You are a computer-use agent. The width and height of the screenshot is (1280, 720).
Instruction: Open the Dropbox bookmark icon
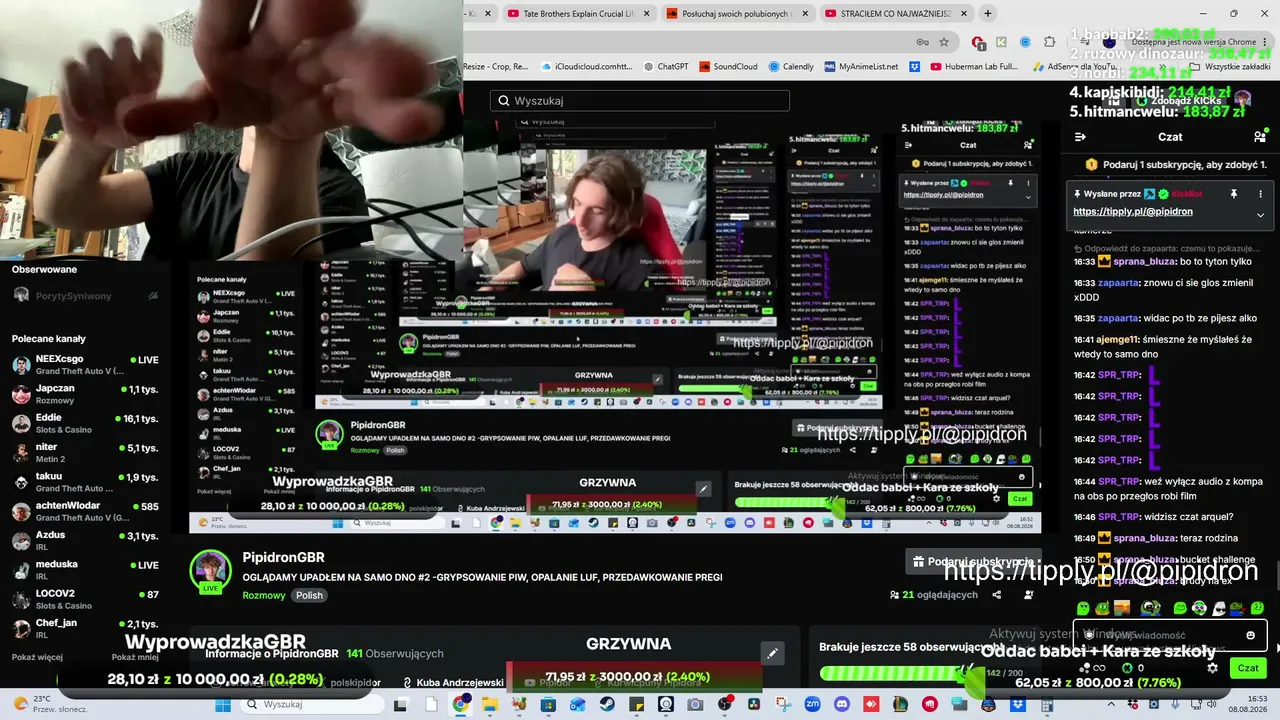pyautogui.click(x=914, y=67)
